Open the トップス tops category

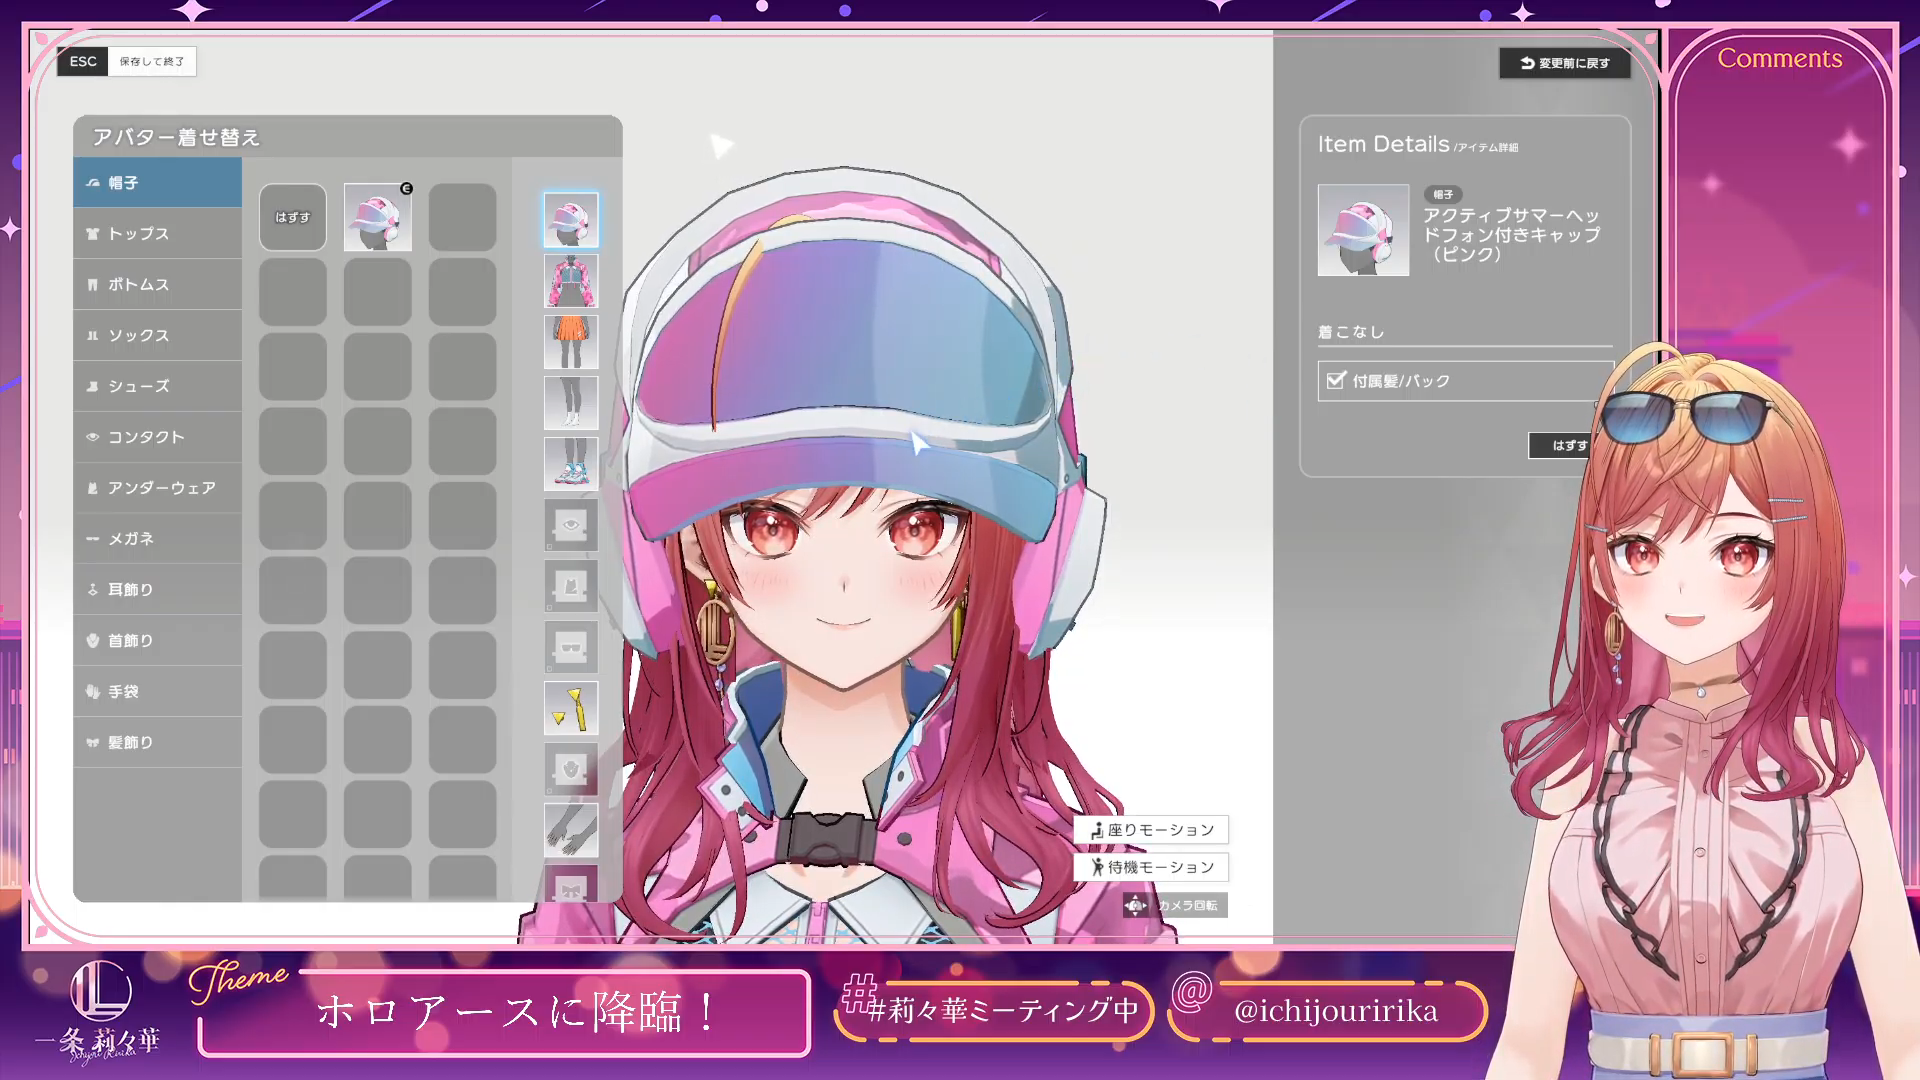tap(157, 234)
